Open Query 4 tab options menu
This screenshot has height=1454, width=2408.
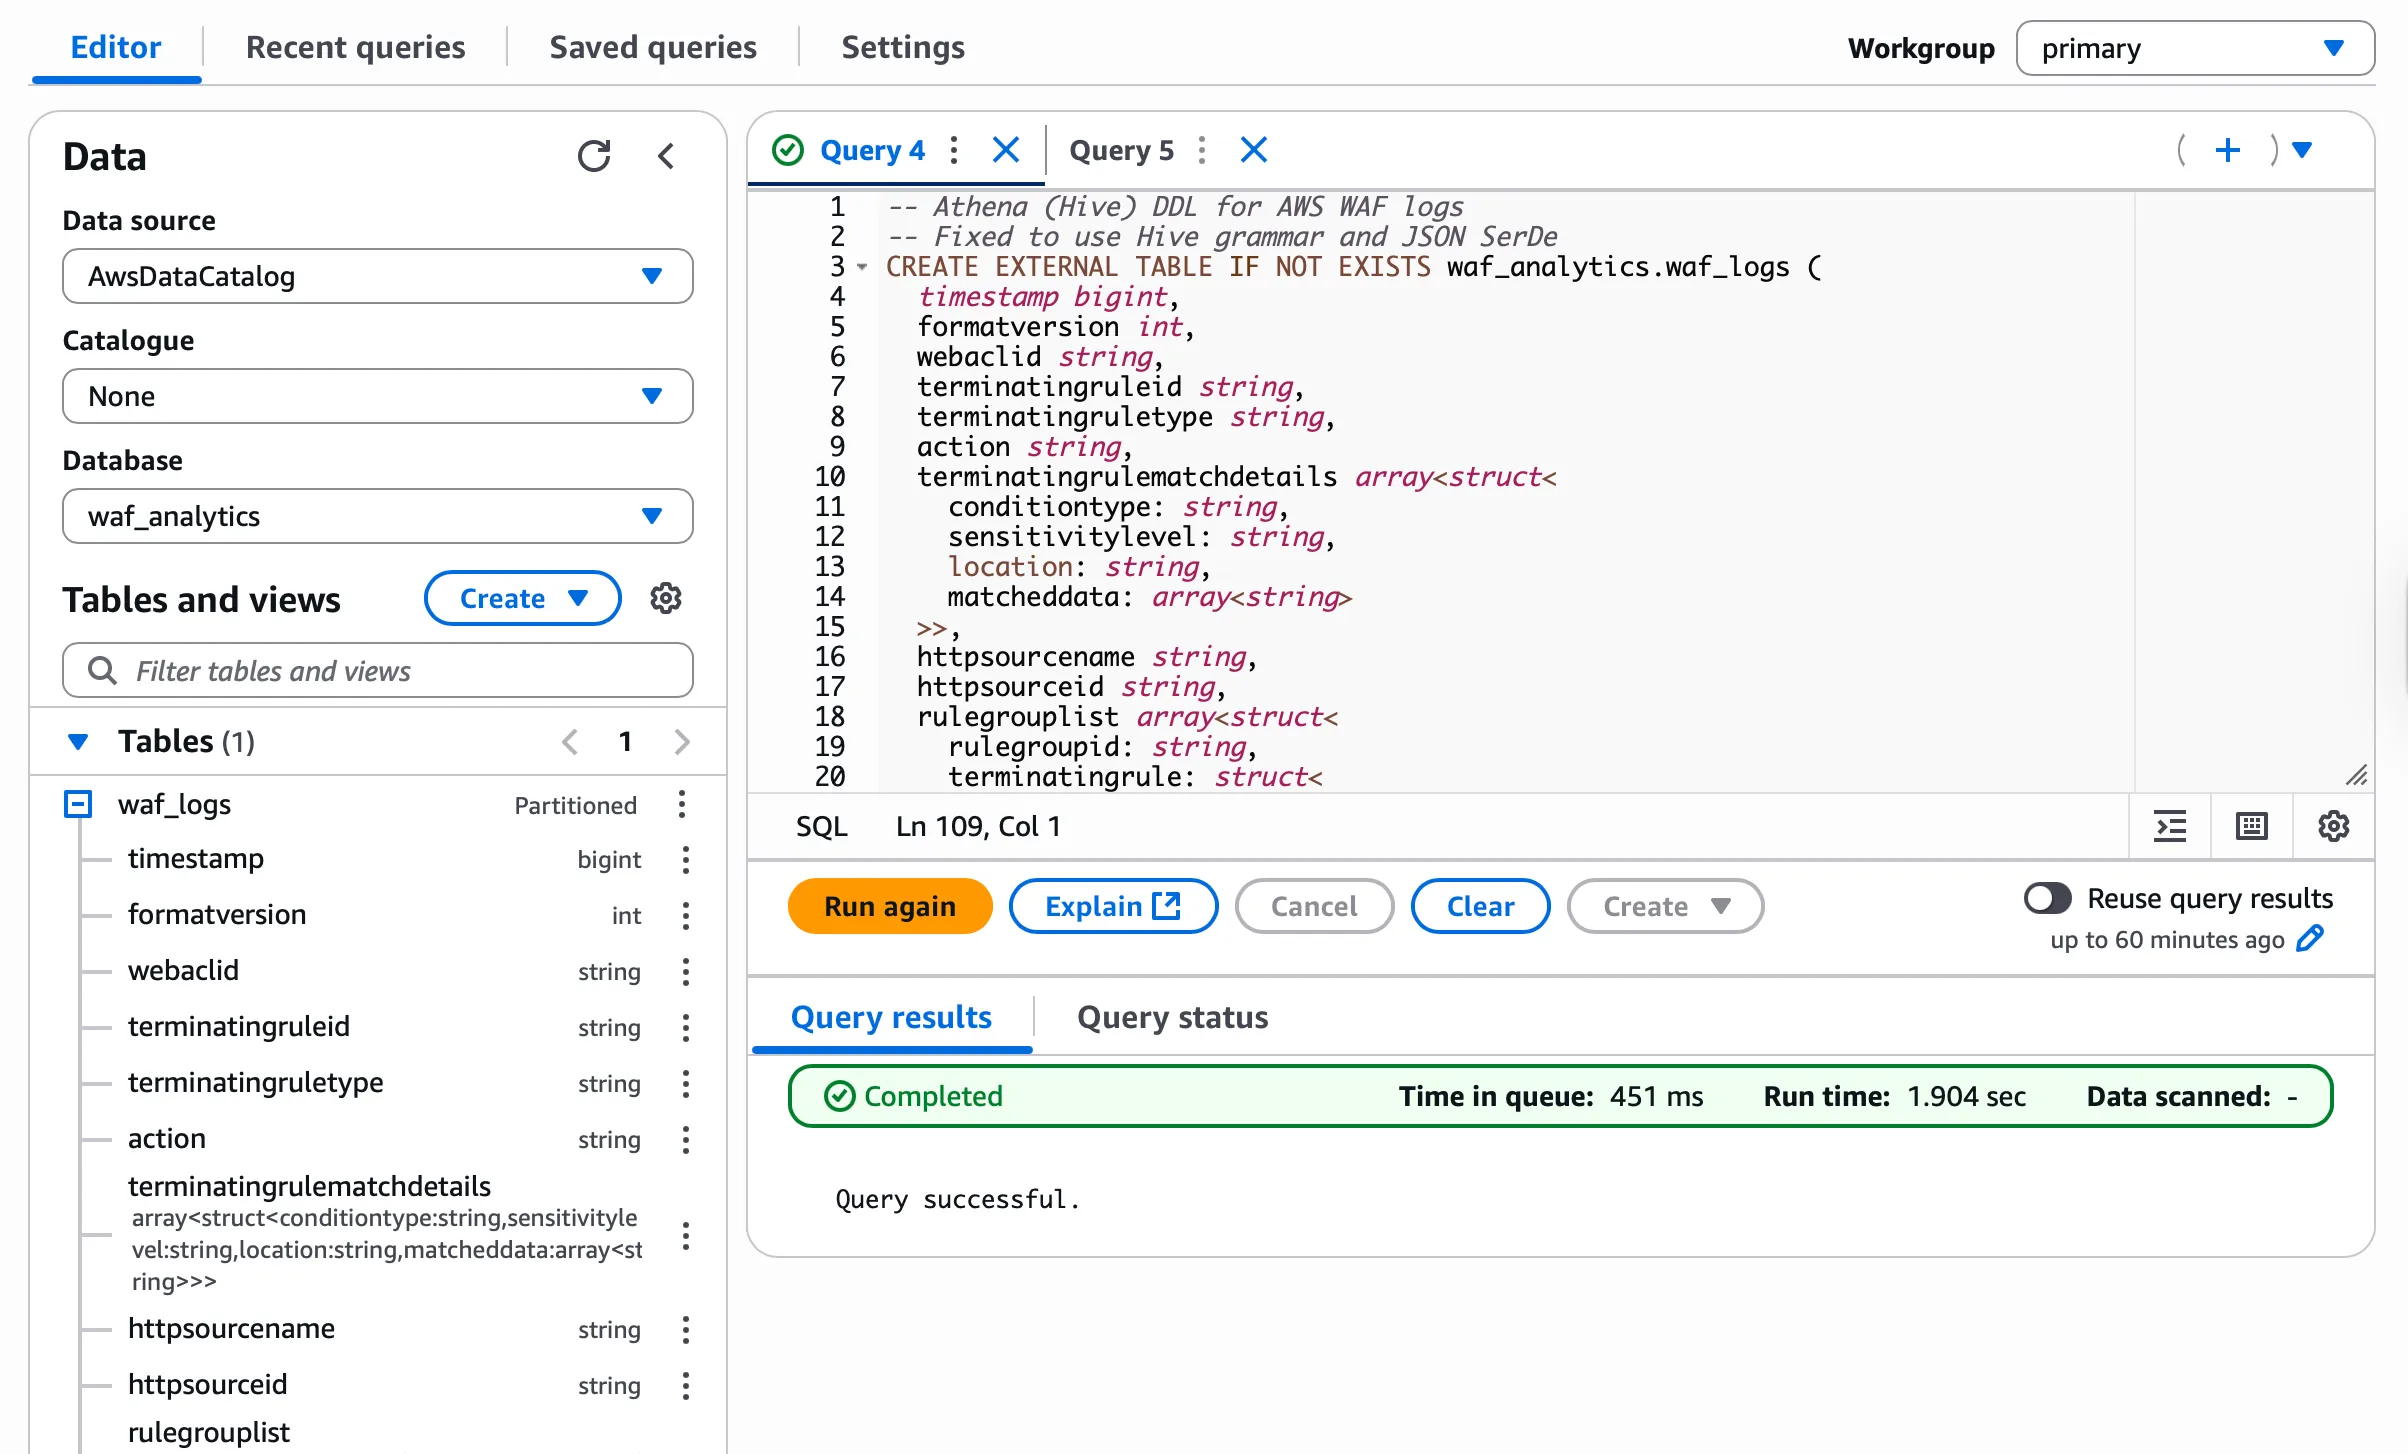(x=954, y=150)
